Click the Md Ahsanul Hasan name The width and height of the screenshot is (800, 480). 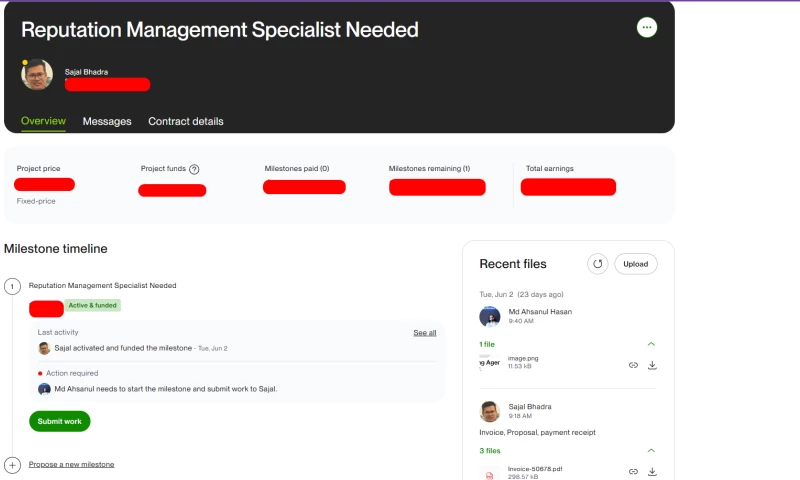(x=540, y=312)
